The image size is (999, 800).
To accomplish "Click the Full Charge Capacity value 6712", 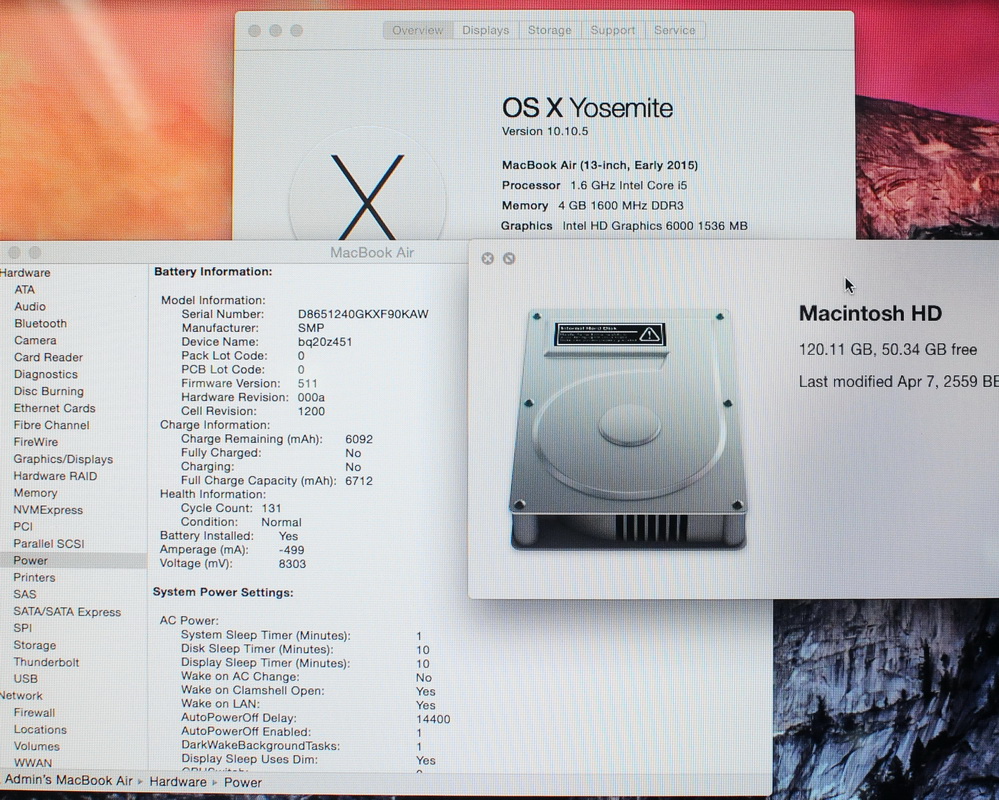I will coord(359,481).
